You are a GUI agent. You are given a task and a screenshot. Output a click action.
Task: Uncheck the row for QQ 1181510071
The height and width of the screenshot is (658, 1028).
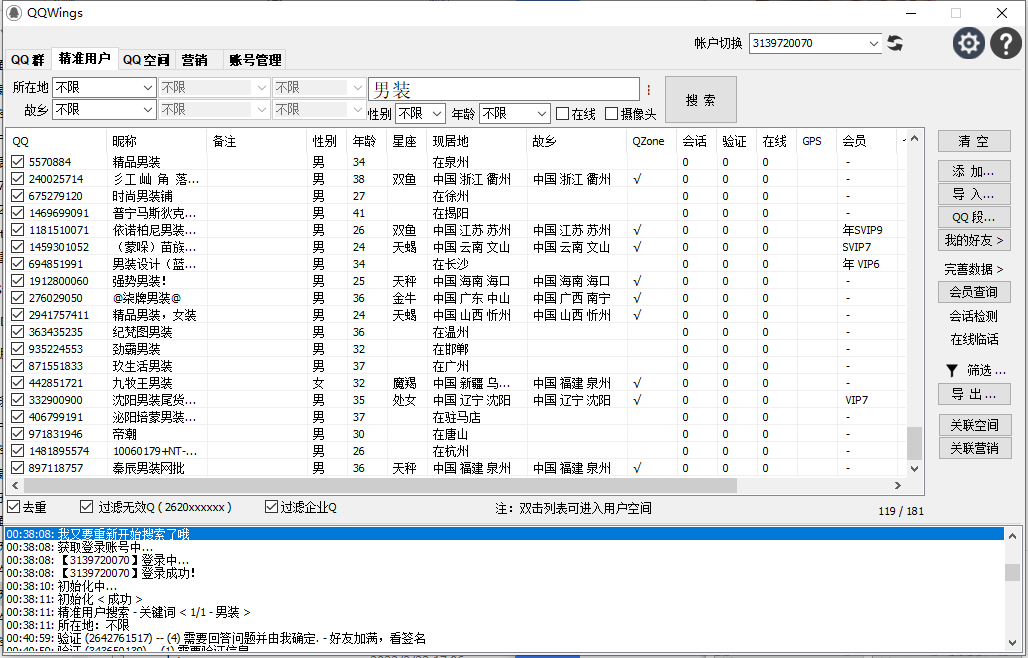[18, 229]
